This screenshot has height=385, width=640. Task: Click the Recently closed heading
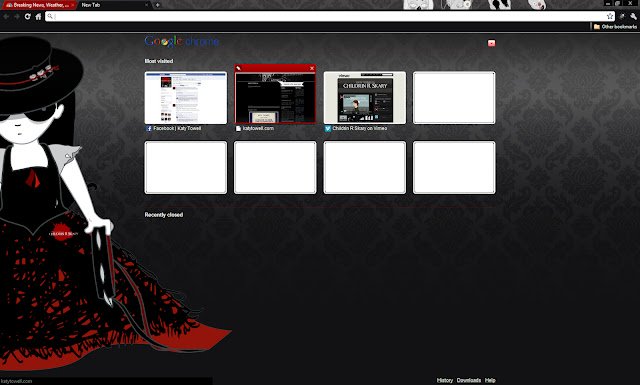[x=164, y=214]
